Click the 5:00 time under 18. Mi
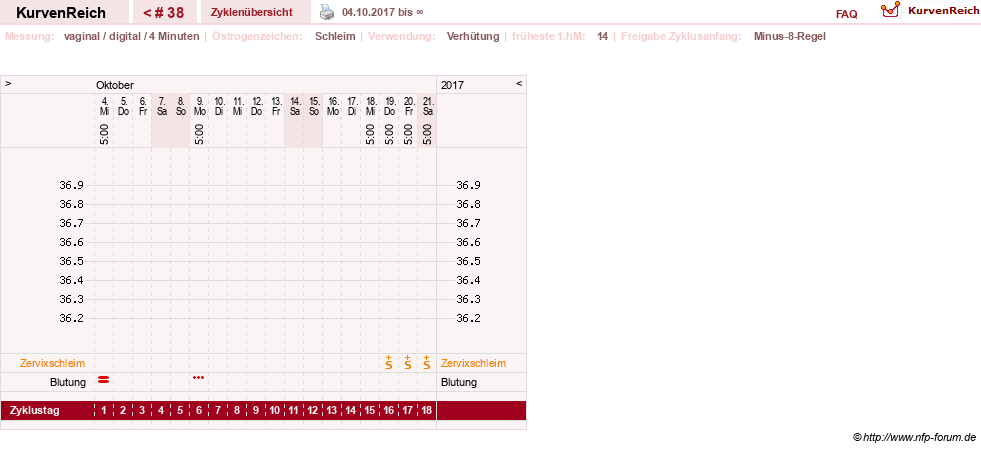Image resolution: width=981 pixels, height=449 pixels. [x=370, y=134]
